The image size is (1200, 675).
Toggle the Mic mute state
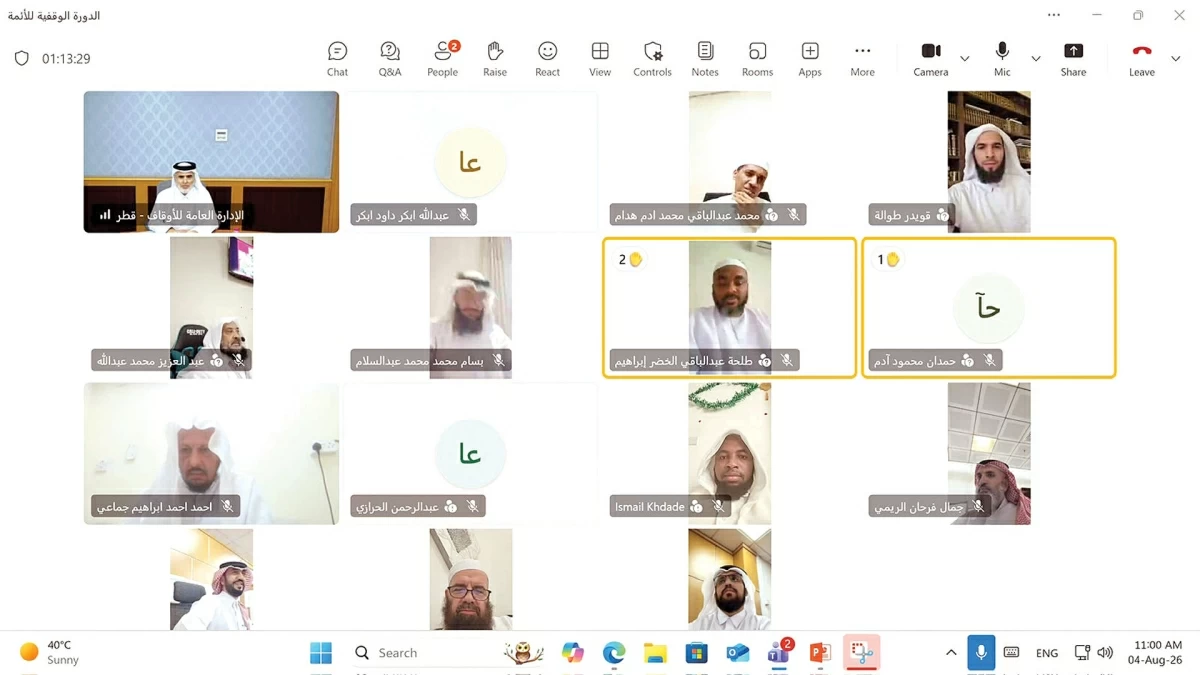1002,58
